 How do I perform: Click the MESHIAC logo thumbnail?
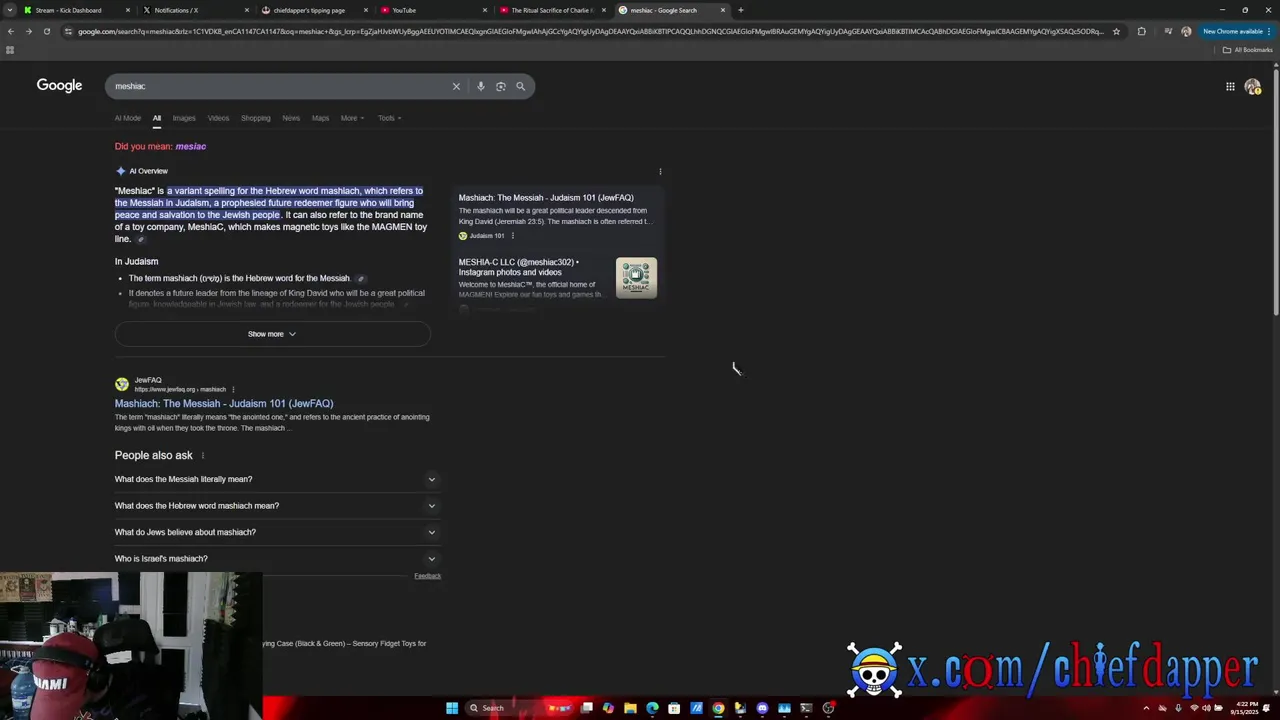[636, 278]
